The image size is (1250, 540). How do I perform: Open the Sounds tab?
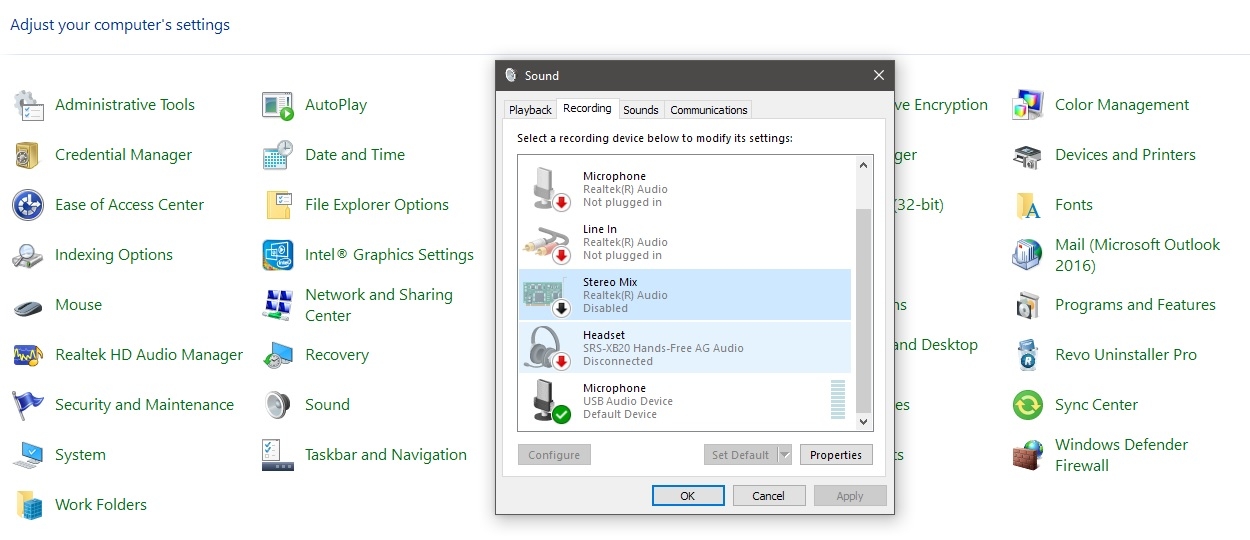pos(641,110)
